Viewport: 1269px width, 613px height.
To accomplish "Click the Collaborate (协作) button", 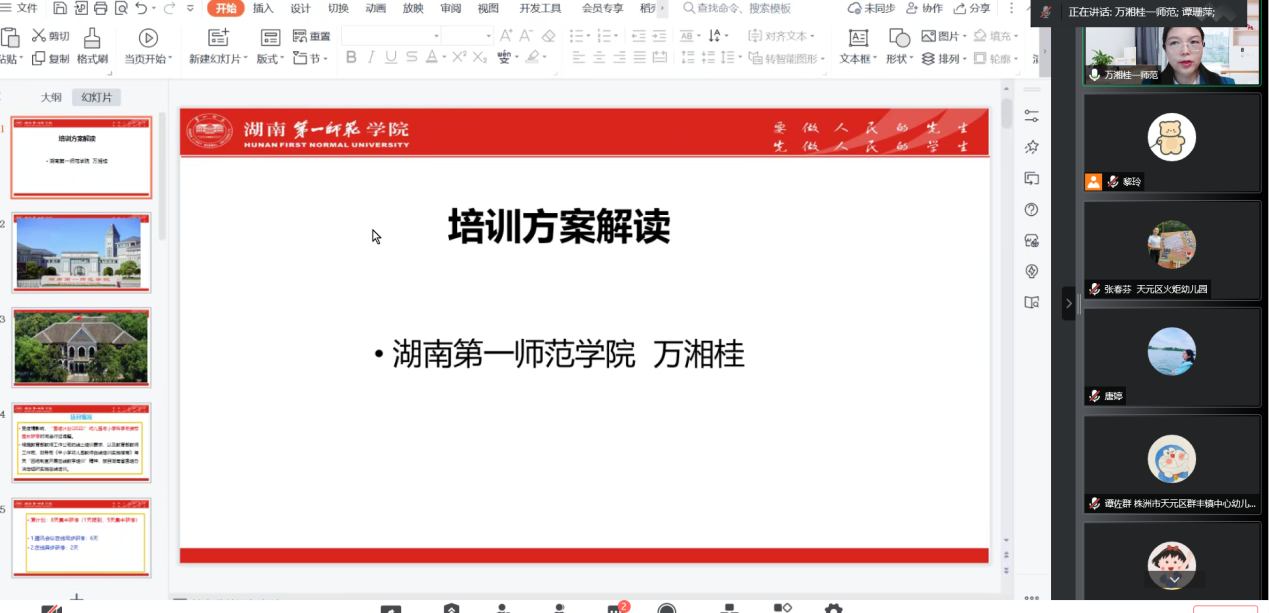I will [x=925, y=8].
